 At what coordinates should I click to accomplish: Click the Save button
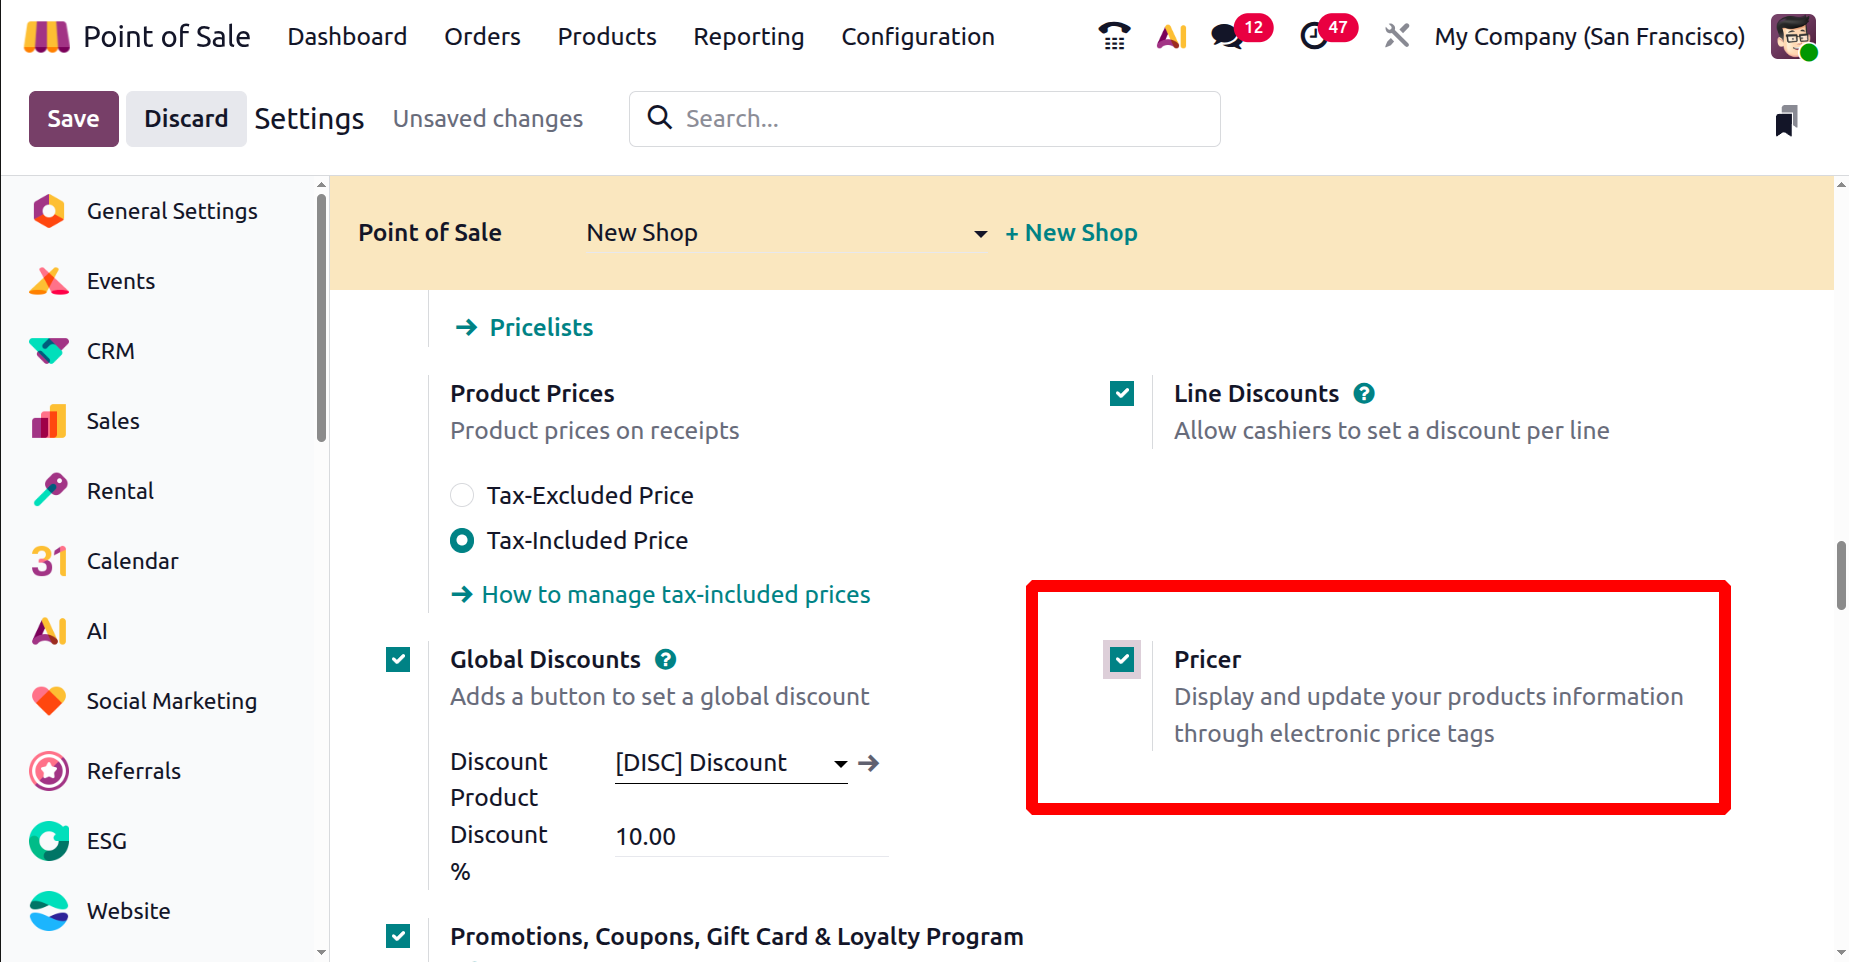pyautogui.click(x=73, y=119)
